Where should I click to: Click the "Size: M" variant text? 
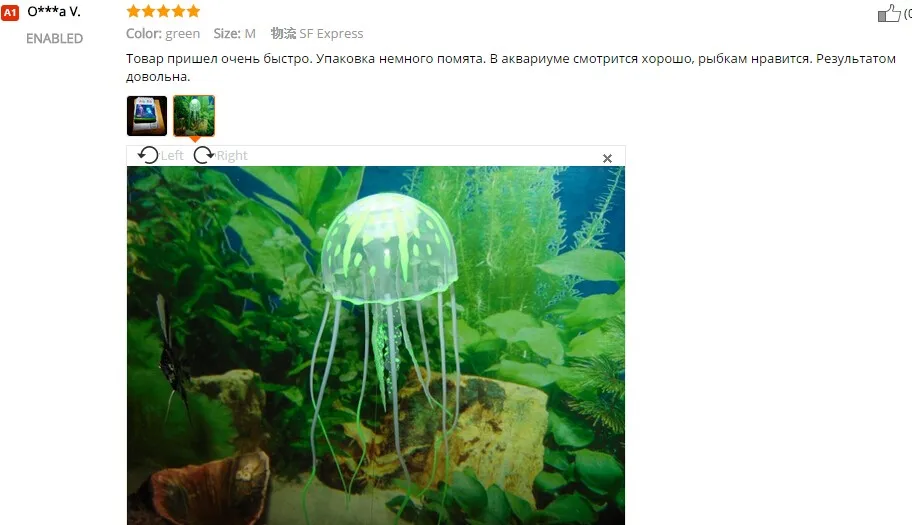234,34
